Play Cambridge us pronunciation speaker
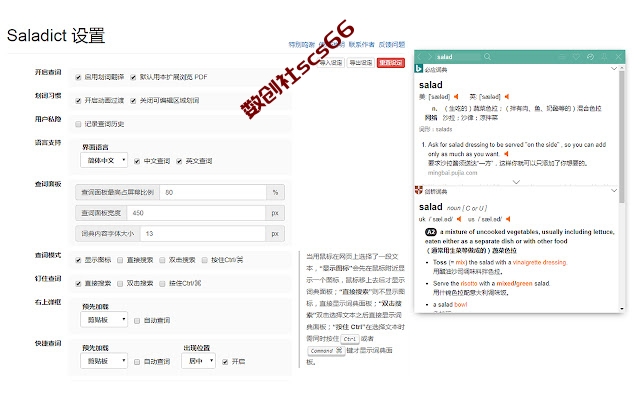The image size is (640, 400). [508, 219]
